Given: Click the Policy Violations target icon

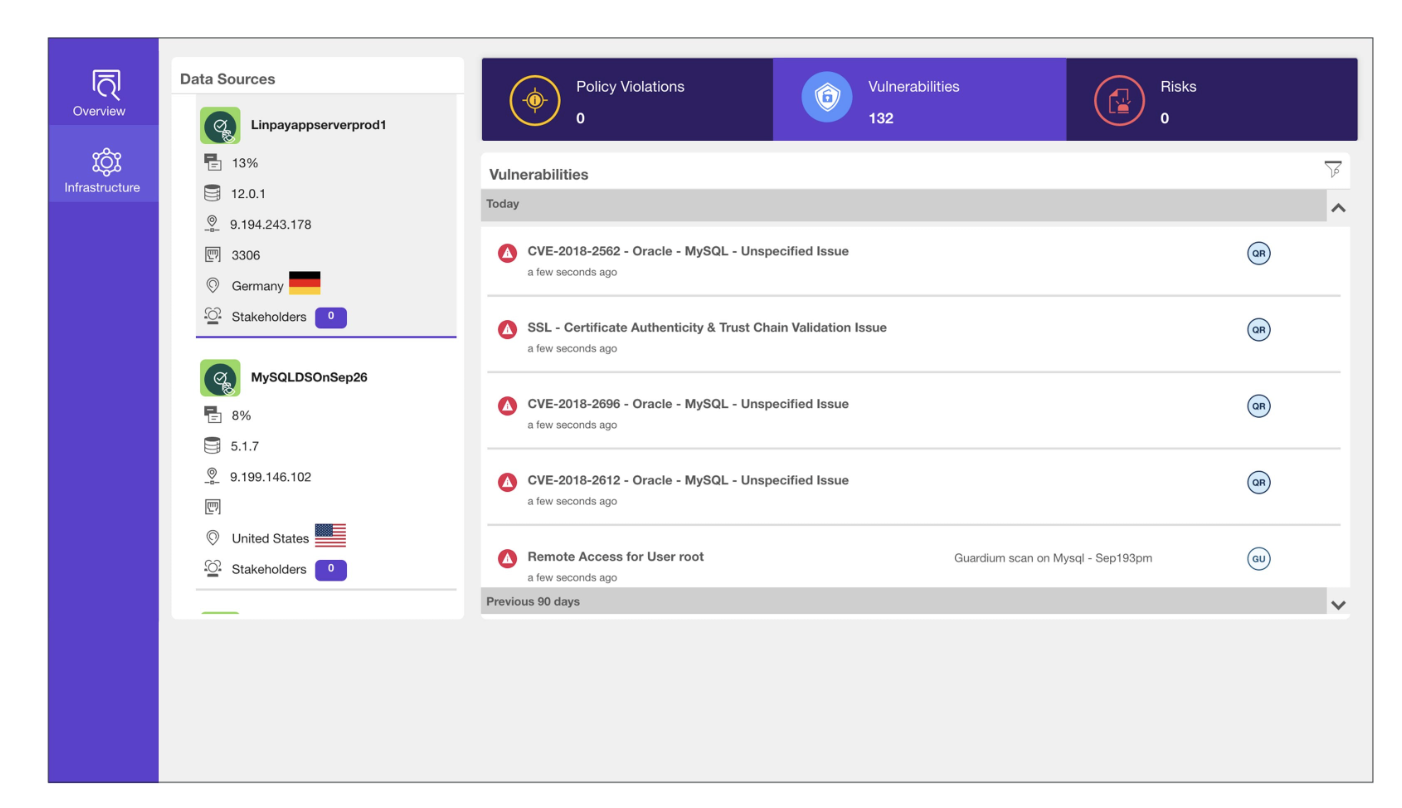Looking at the screenshot, I should click(535, 100).
